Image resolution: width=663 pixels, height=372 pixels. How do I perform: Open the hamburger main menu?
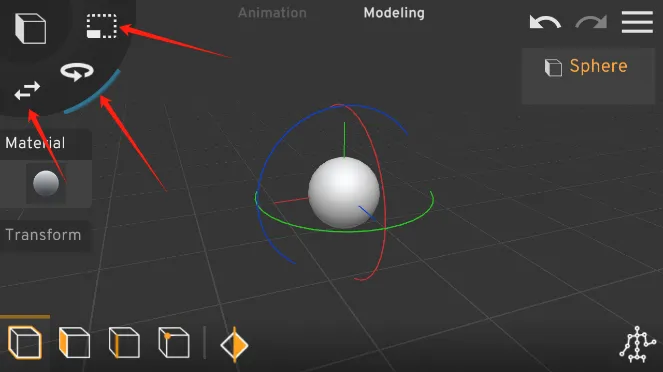637,22
